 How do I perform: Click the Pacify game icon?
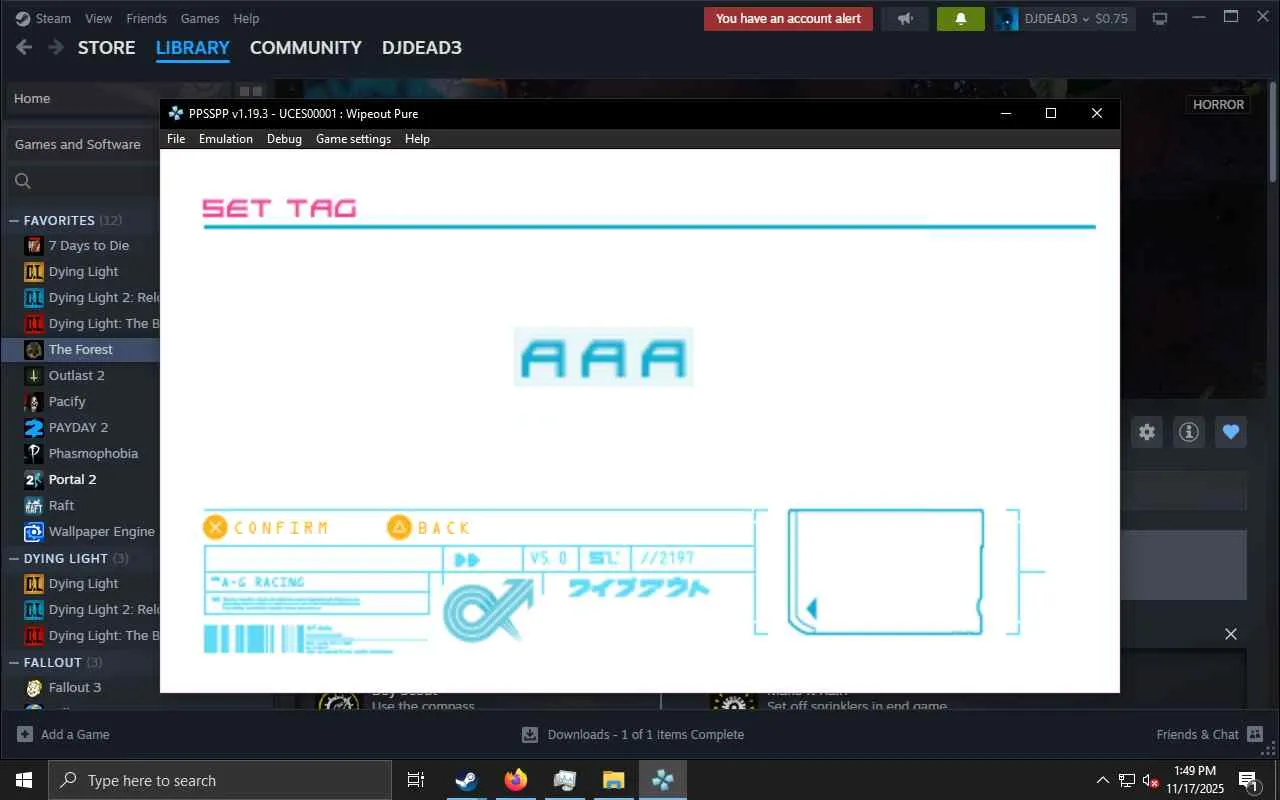tap(34, 401)
